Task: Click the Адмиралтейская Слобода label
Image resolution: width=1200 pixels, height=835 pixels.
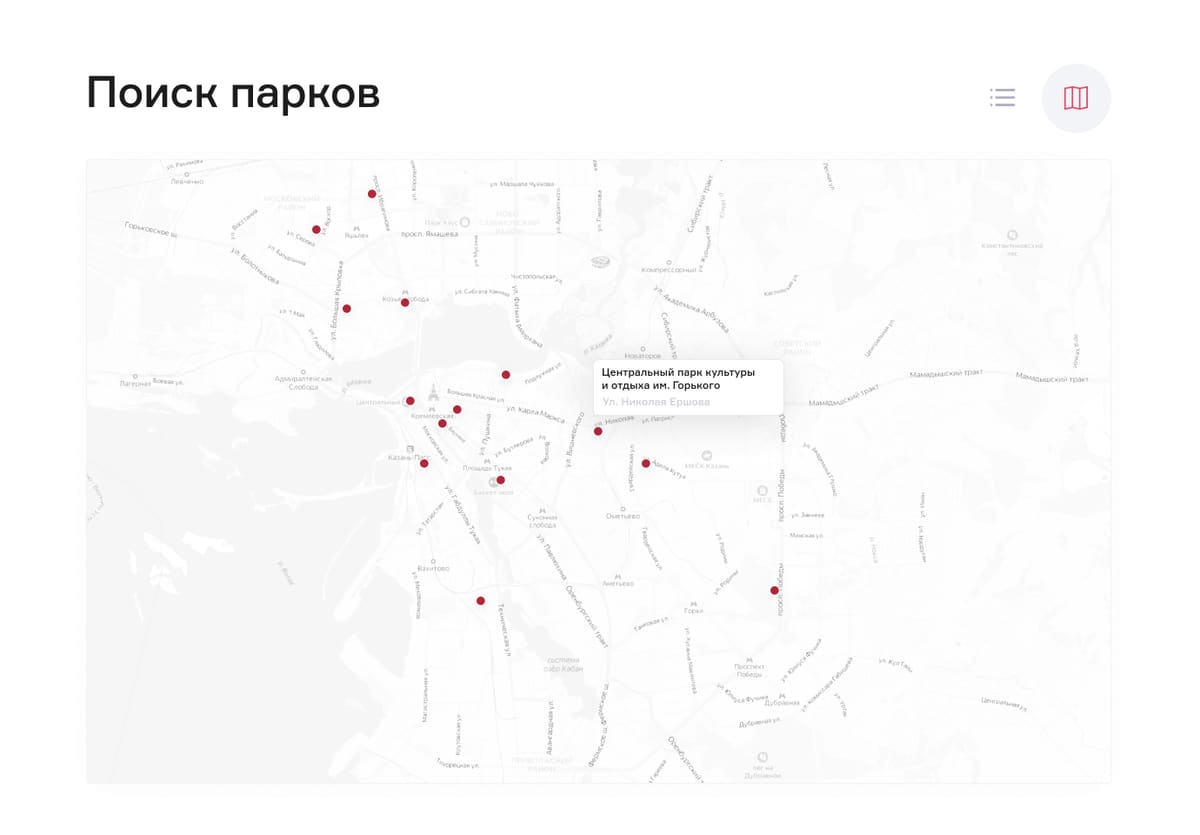Action: click(304, 383)
